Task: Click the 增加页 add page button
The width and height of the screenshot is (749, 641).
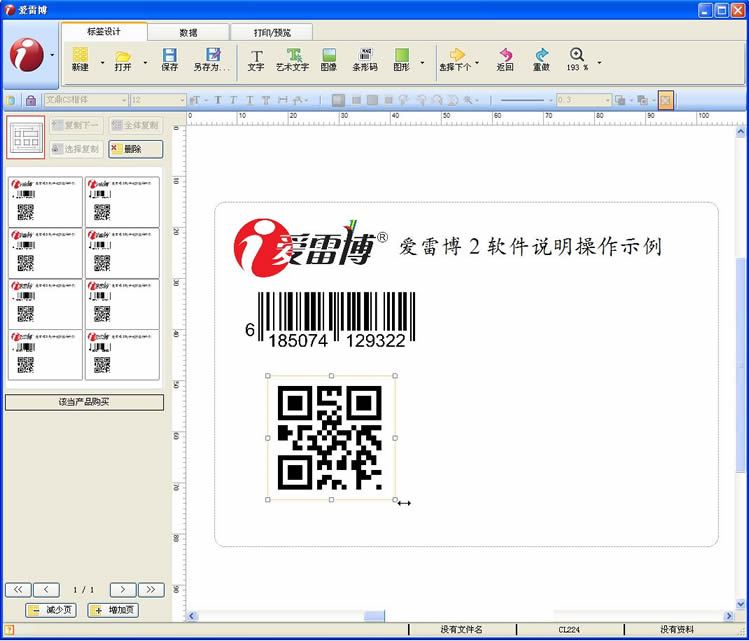Action: pyautogui.click(x=113, y=610)
